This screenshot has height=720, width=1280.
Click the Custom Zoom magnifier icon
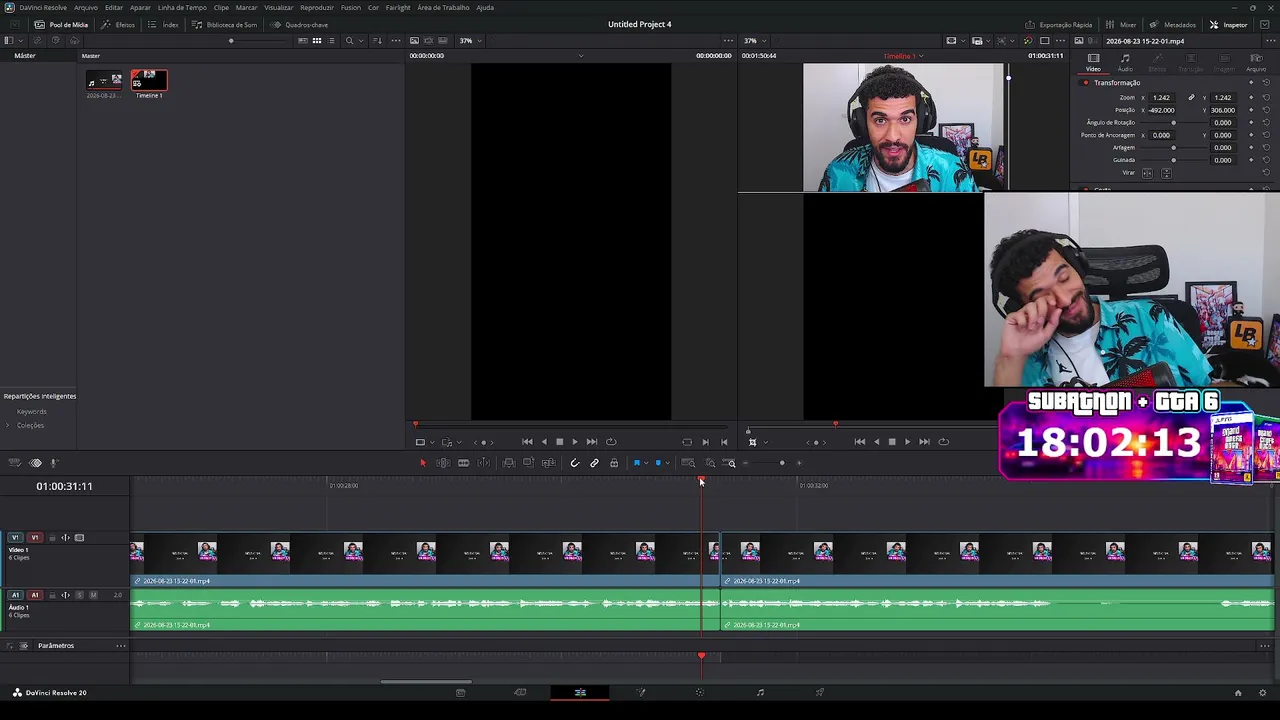tap(731, 463)
